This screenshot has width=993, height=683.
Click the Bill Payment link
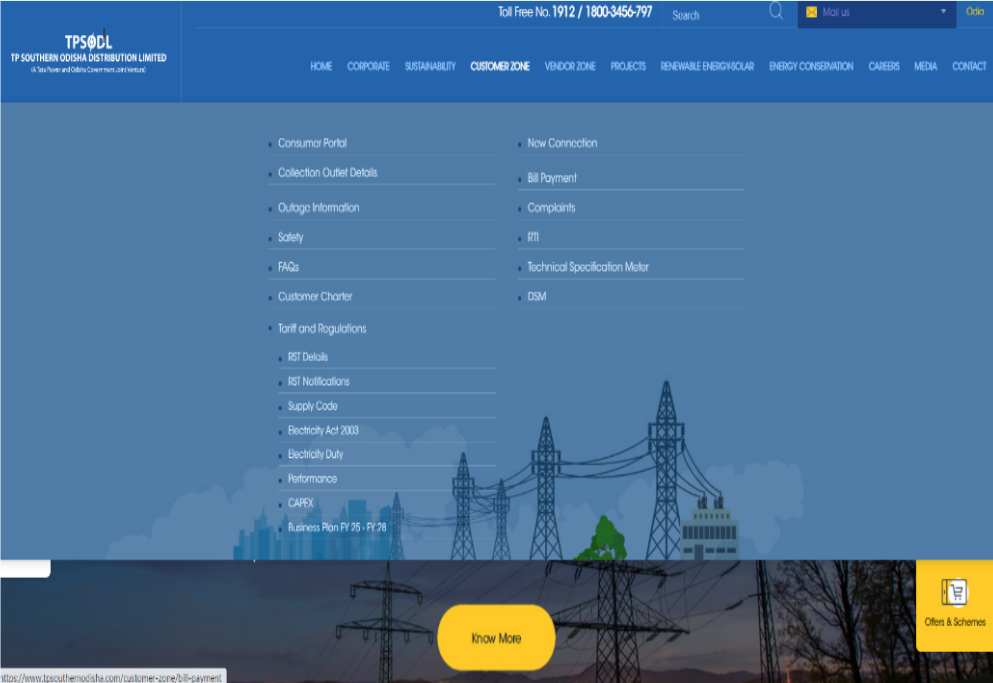[552, 178]
